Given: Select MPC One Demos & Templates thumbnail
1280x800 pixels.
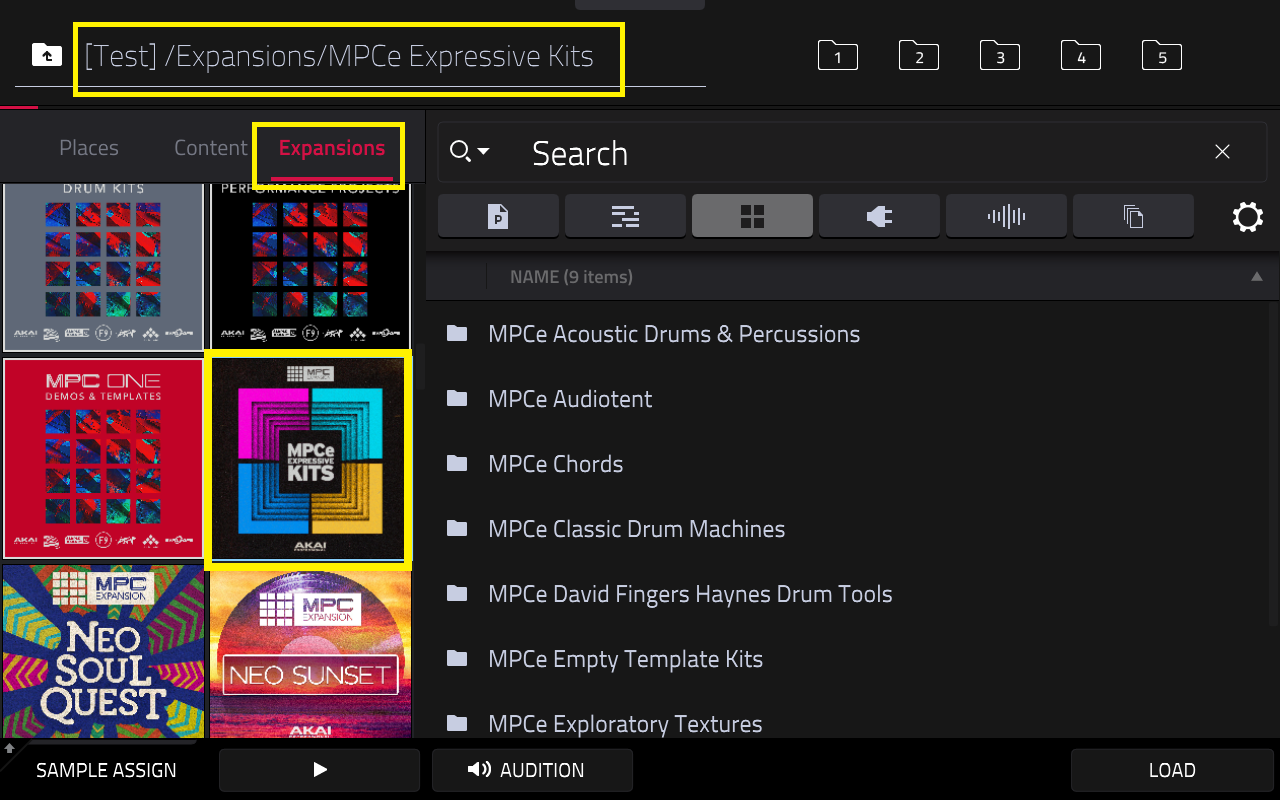Looking at the screenshot, I should (103, 458).
